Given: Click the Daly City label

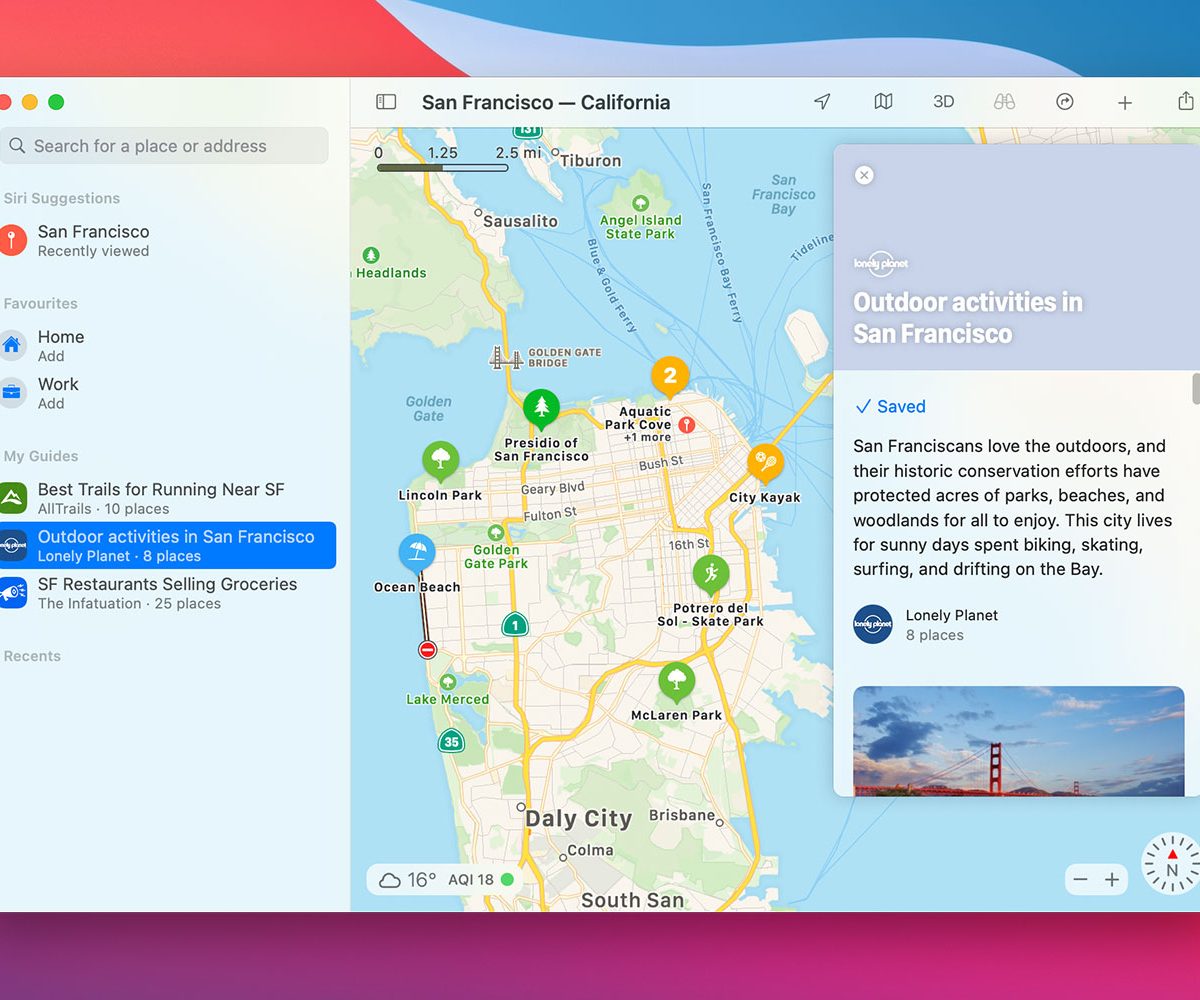Looking at the screenshot, I should pyautogui.click(x=579, y=818).
